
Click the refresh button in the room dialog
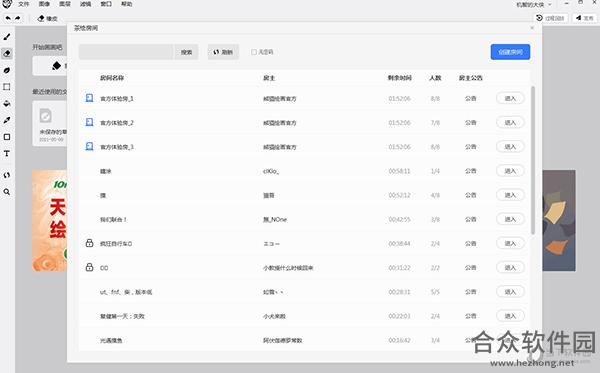coord(223,52)
